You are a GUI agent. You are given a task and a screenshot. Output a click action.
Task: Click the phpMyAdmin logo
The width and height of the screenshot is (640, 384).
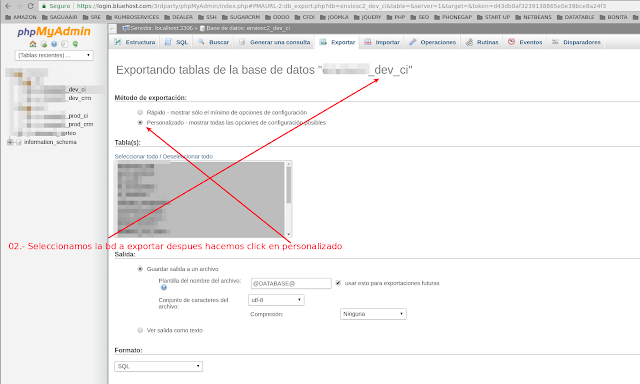pyautogui.click(x=54, y=31)
